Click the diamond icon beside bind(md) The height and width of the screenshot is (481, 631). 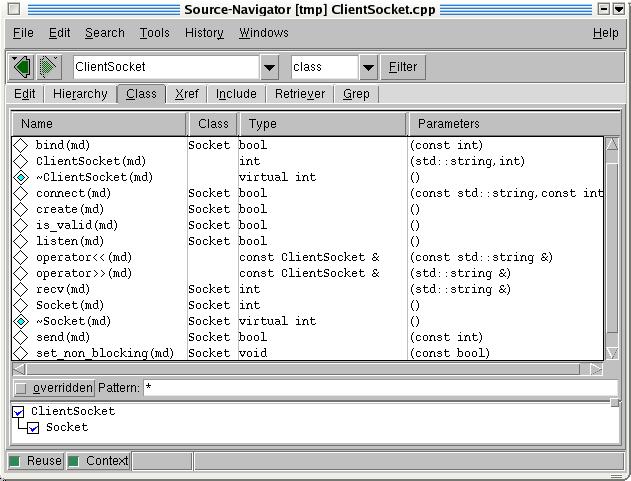click(21, 145)
